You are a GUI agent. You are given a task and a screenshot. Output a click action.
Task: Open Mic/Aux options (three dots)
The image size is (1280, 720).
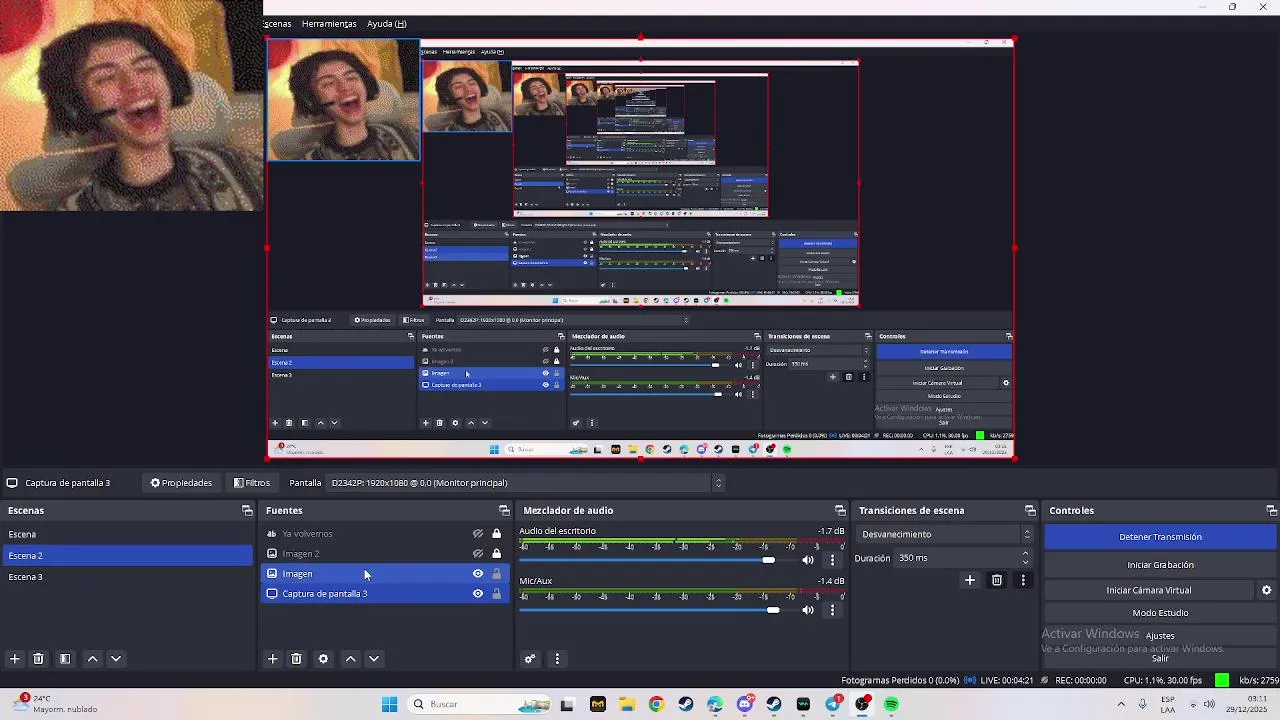832,610
